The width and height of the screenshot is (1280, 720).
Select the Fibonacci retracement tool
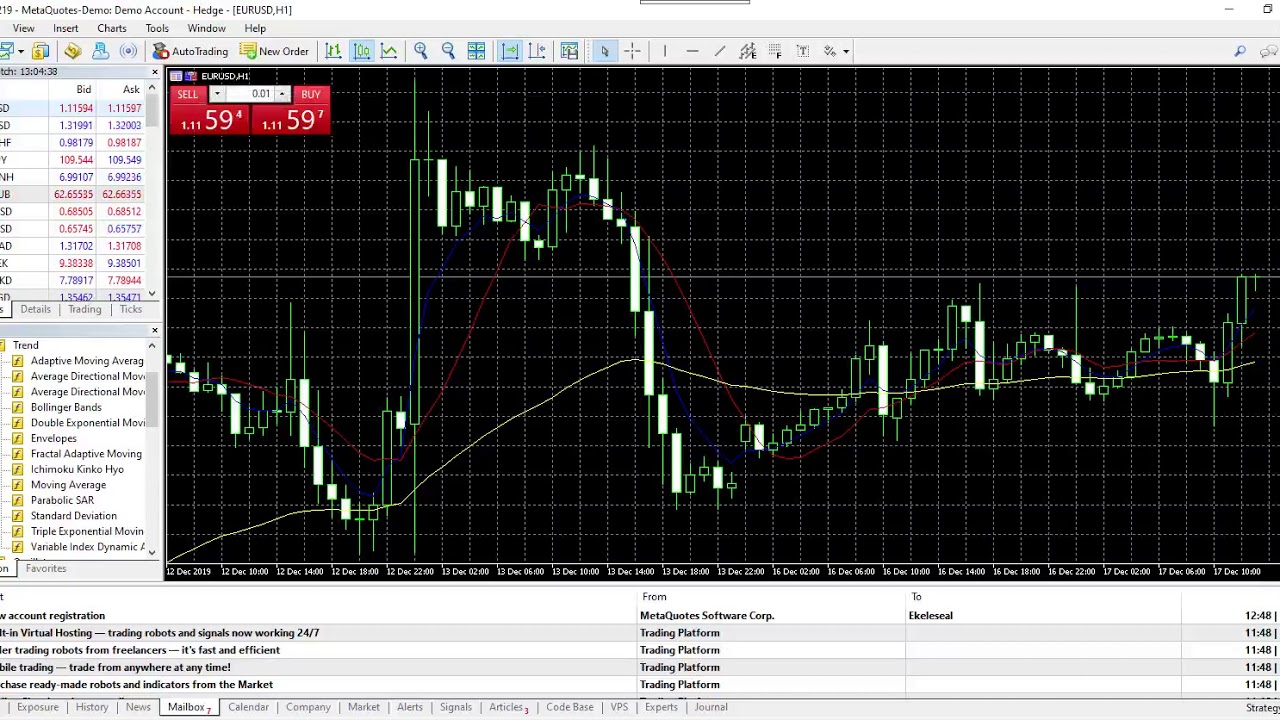[775, 51]
